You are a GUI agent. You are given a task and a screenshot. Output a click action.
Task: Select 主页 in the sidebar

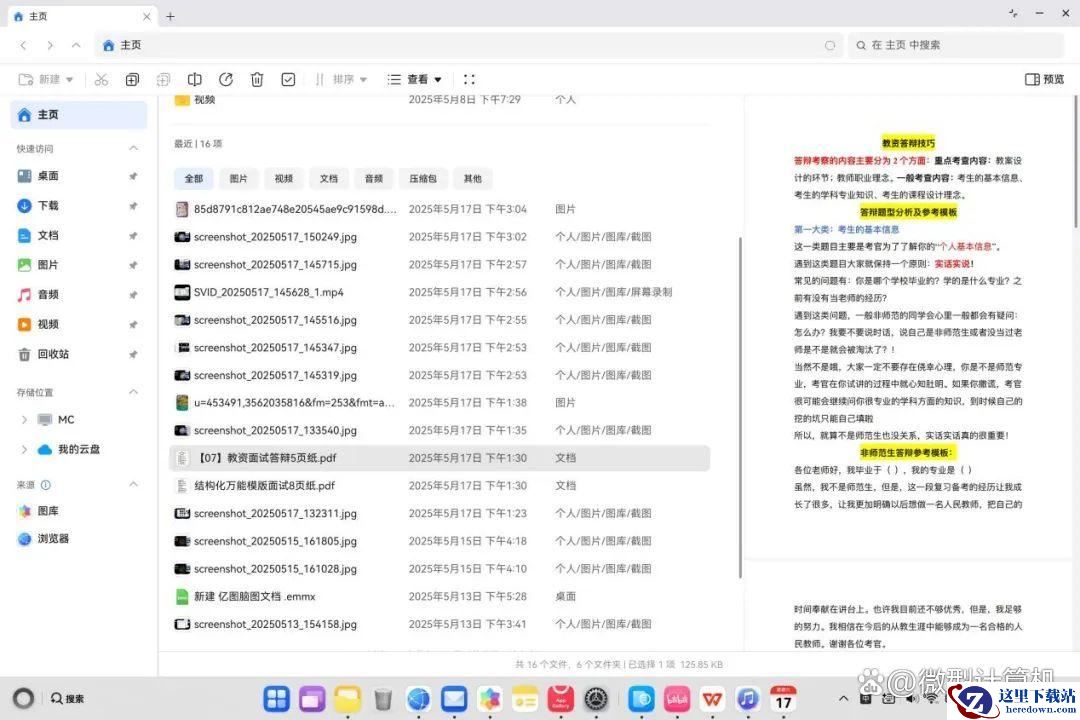79,115
